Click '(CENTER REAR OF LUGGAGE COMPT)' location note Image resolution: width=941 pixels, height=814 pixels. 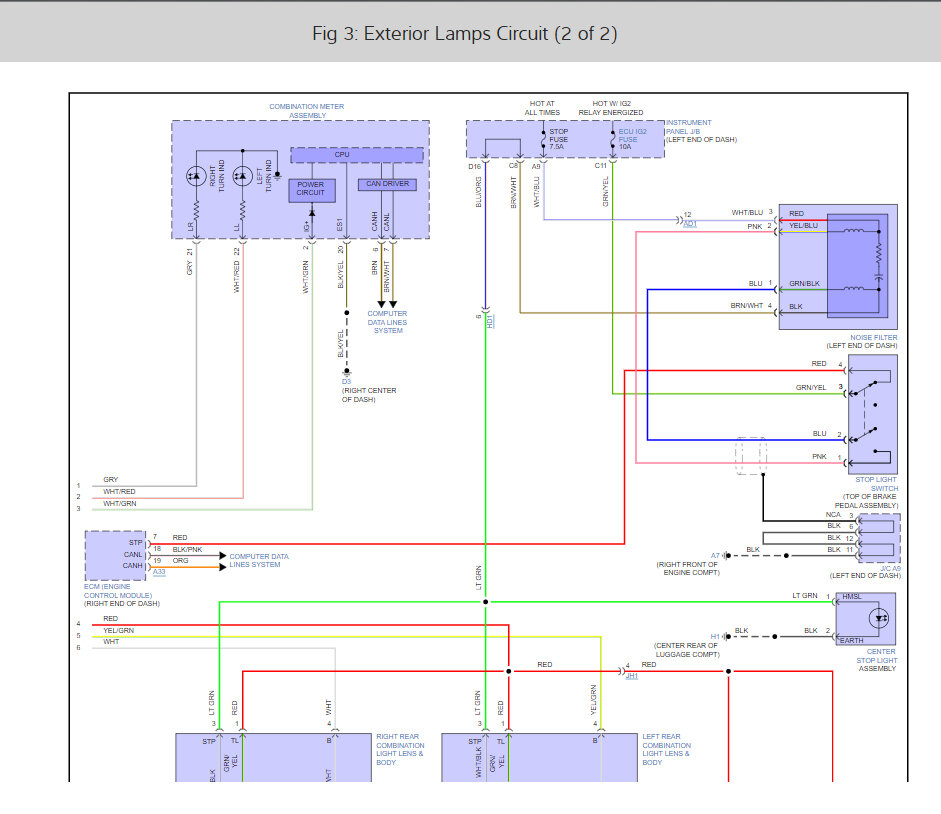point(687,650)
